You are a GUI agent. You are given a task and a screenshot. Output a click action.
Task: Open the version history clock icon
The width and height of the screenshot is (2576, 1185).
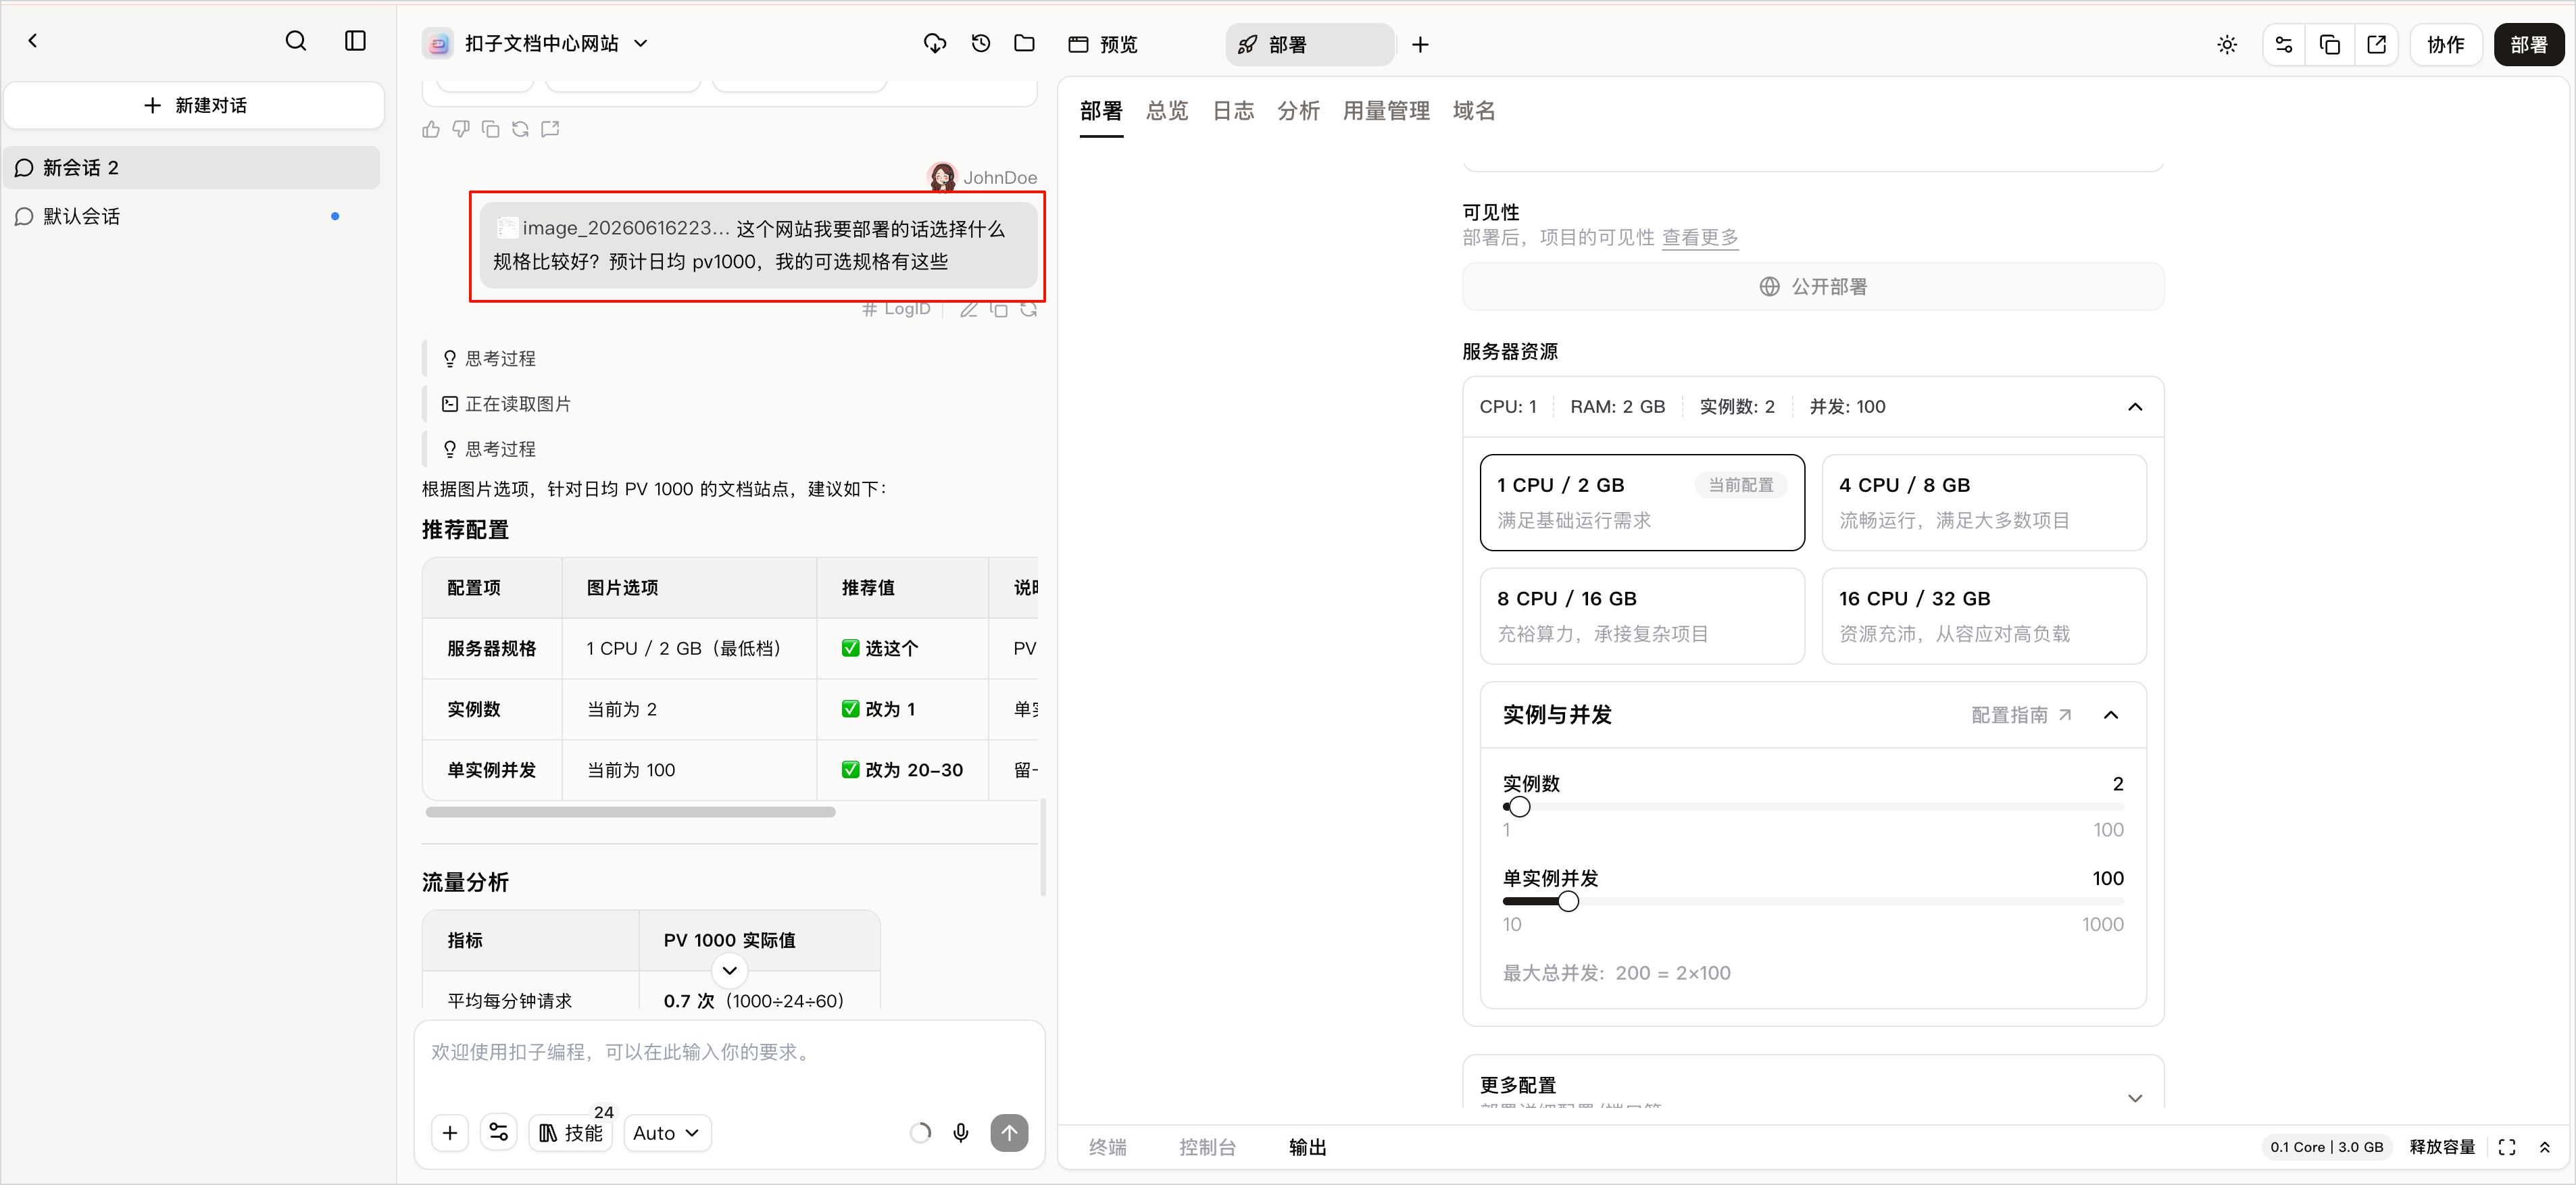pos(981,44)
